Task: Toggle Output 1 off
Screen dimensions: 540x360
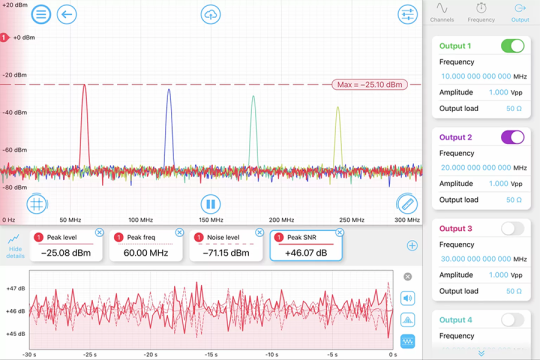Action: (x=512, y=46)
